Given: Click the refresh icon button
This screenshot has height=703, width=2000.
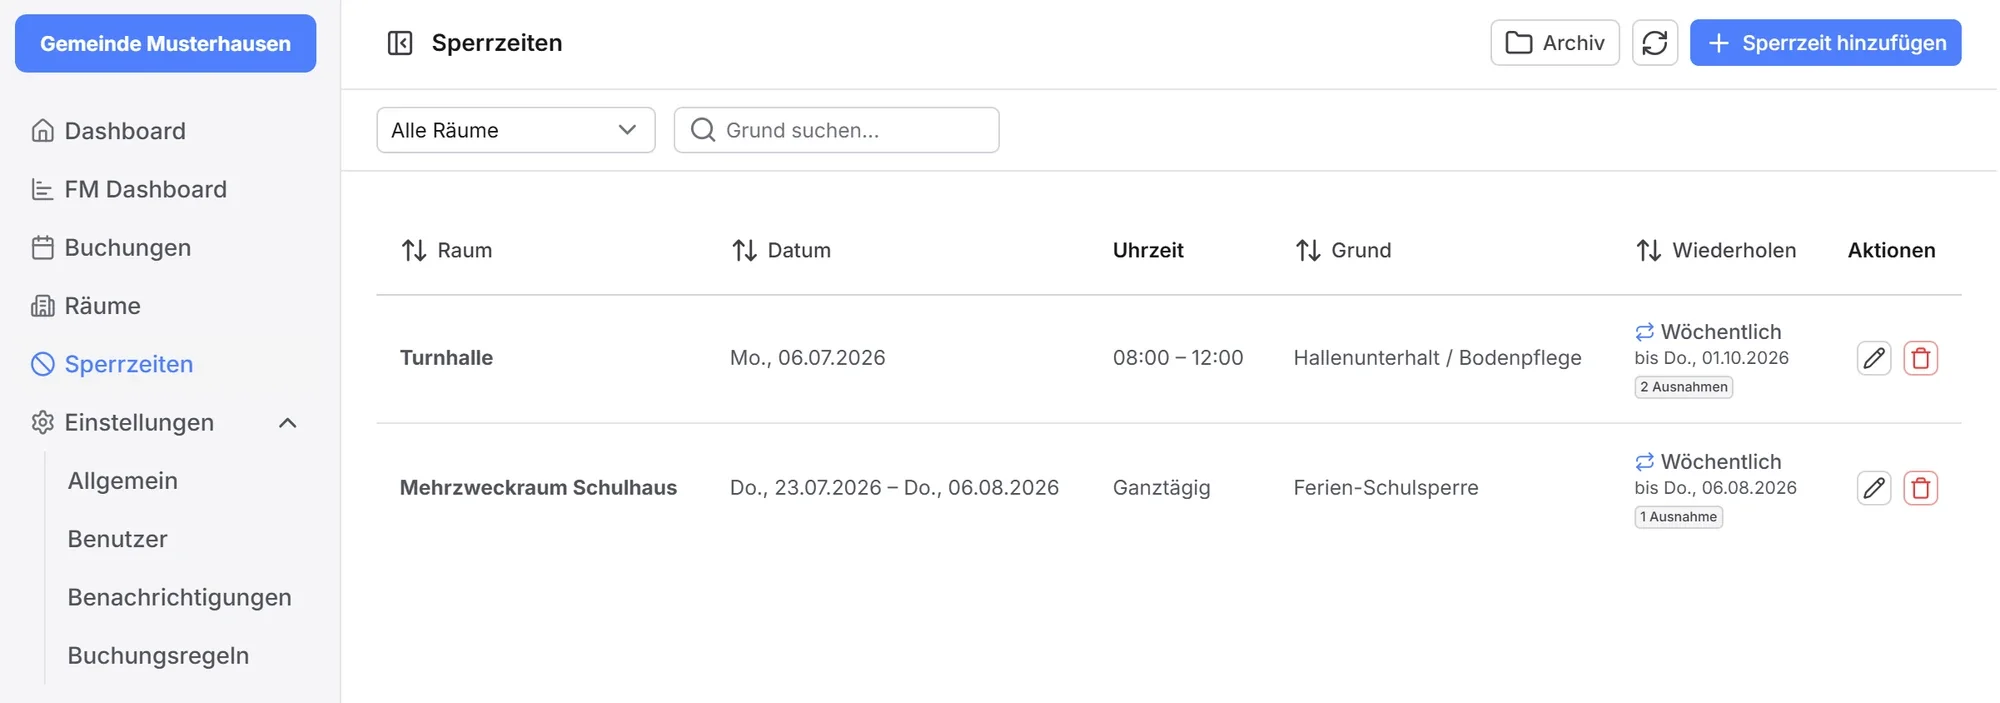Looking at the screenshot, I should (x=1655, y=43).
